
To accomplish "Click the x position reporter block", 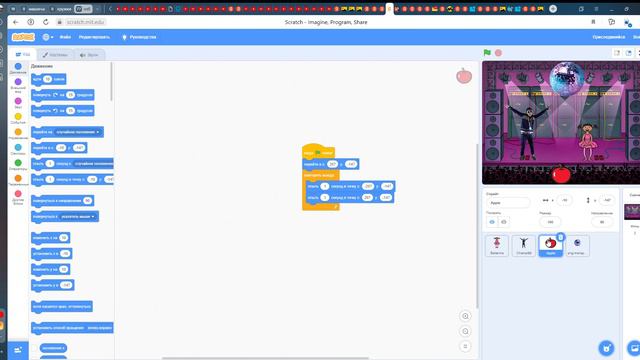I will point(53,348).
